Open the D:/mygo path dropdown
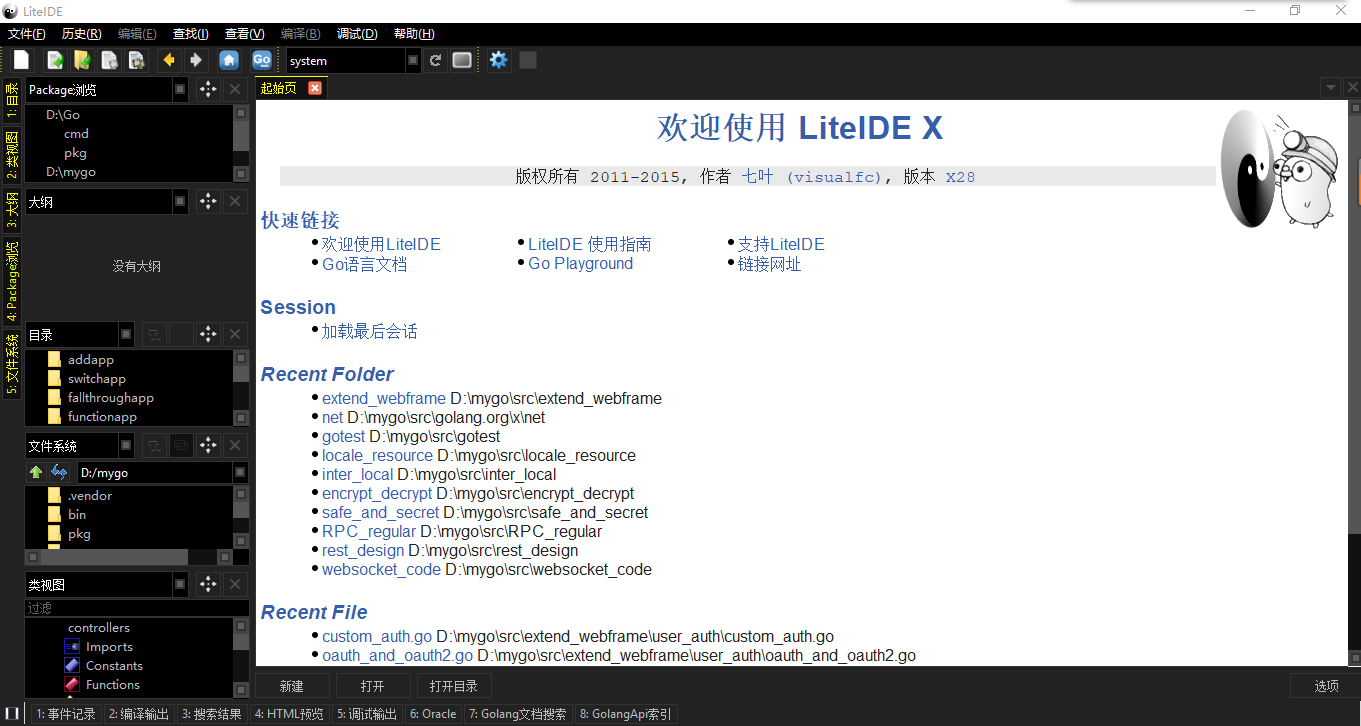This screenshot has width=1361, height=726. tap(241, 472)
